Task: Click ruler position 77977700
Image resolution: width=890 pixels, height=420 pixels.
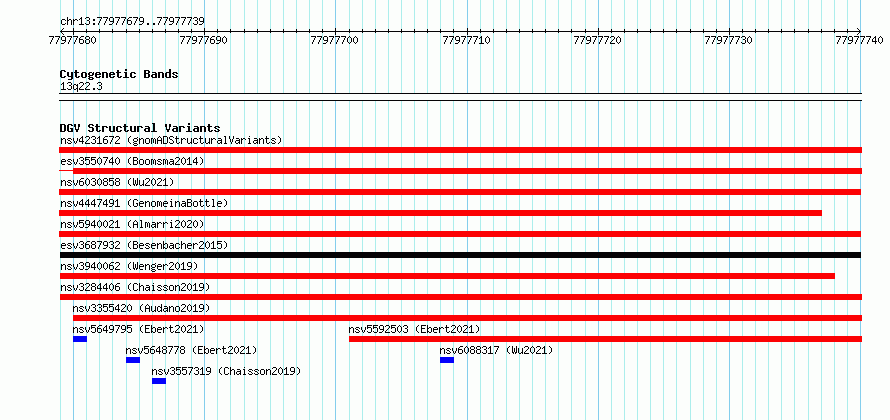Action: pos(335,40)
